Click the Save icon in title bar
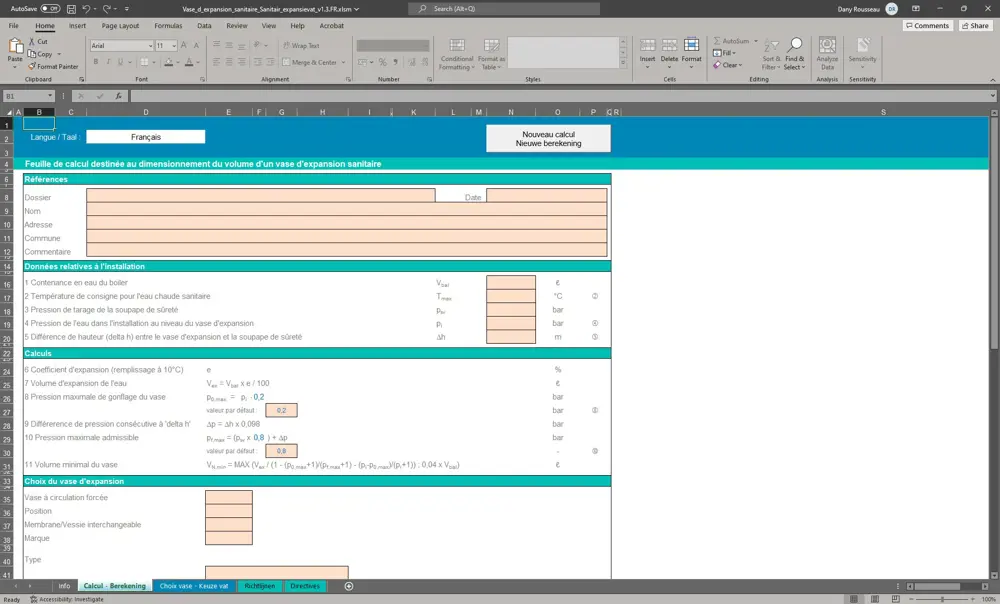This screenshot has height=604, width=1000. coord(70,8)
